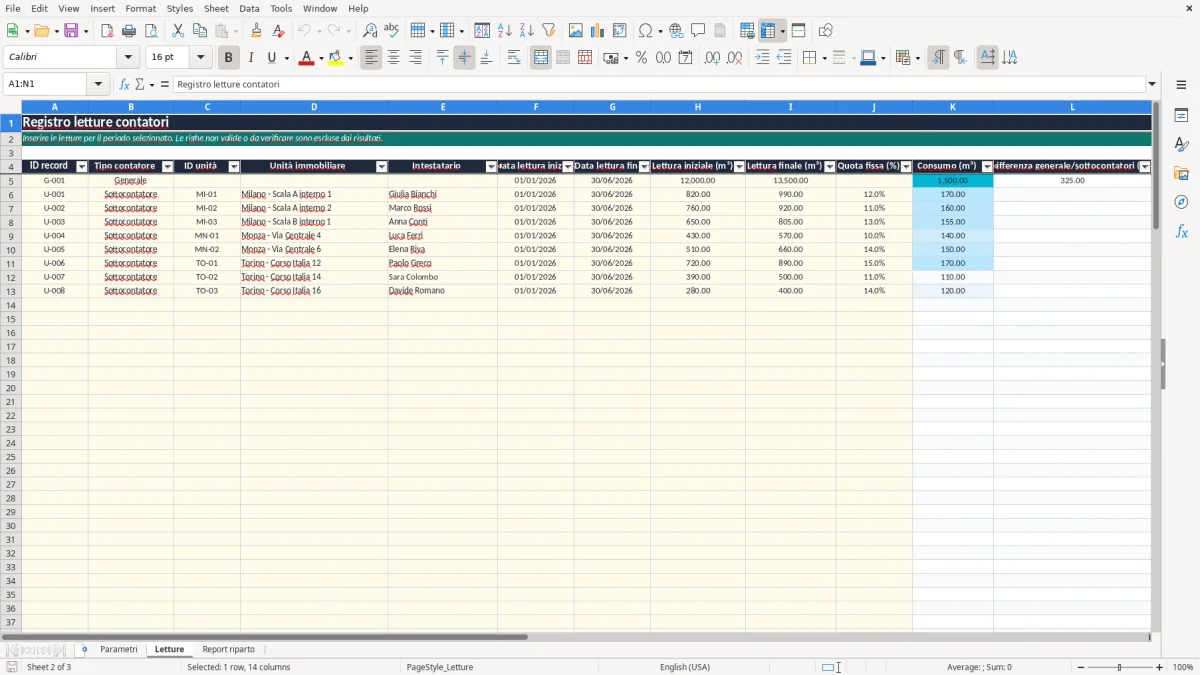This screenshot has width=1200, height=675.
Task: Toggle Center Horizontally alignment
Action: click(x=393, y=58)
